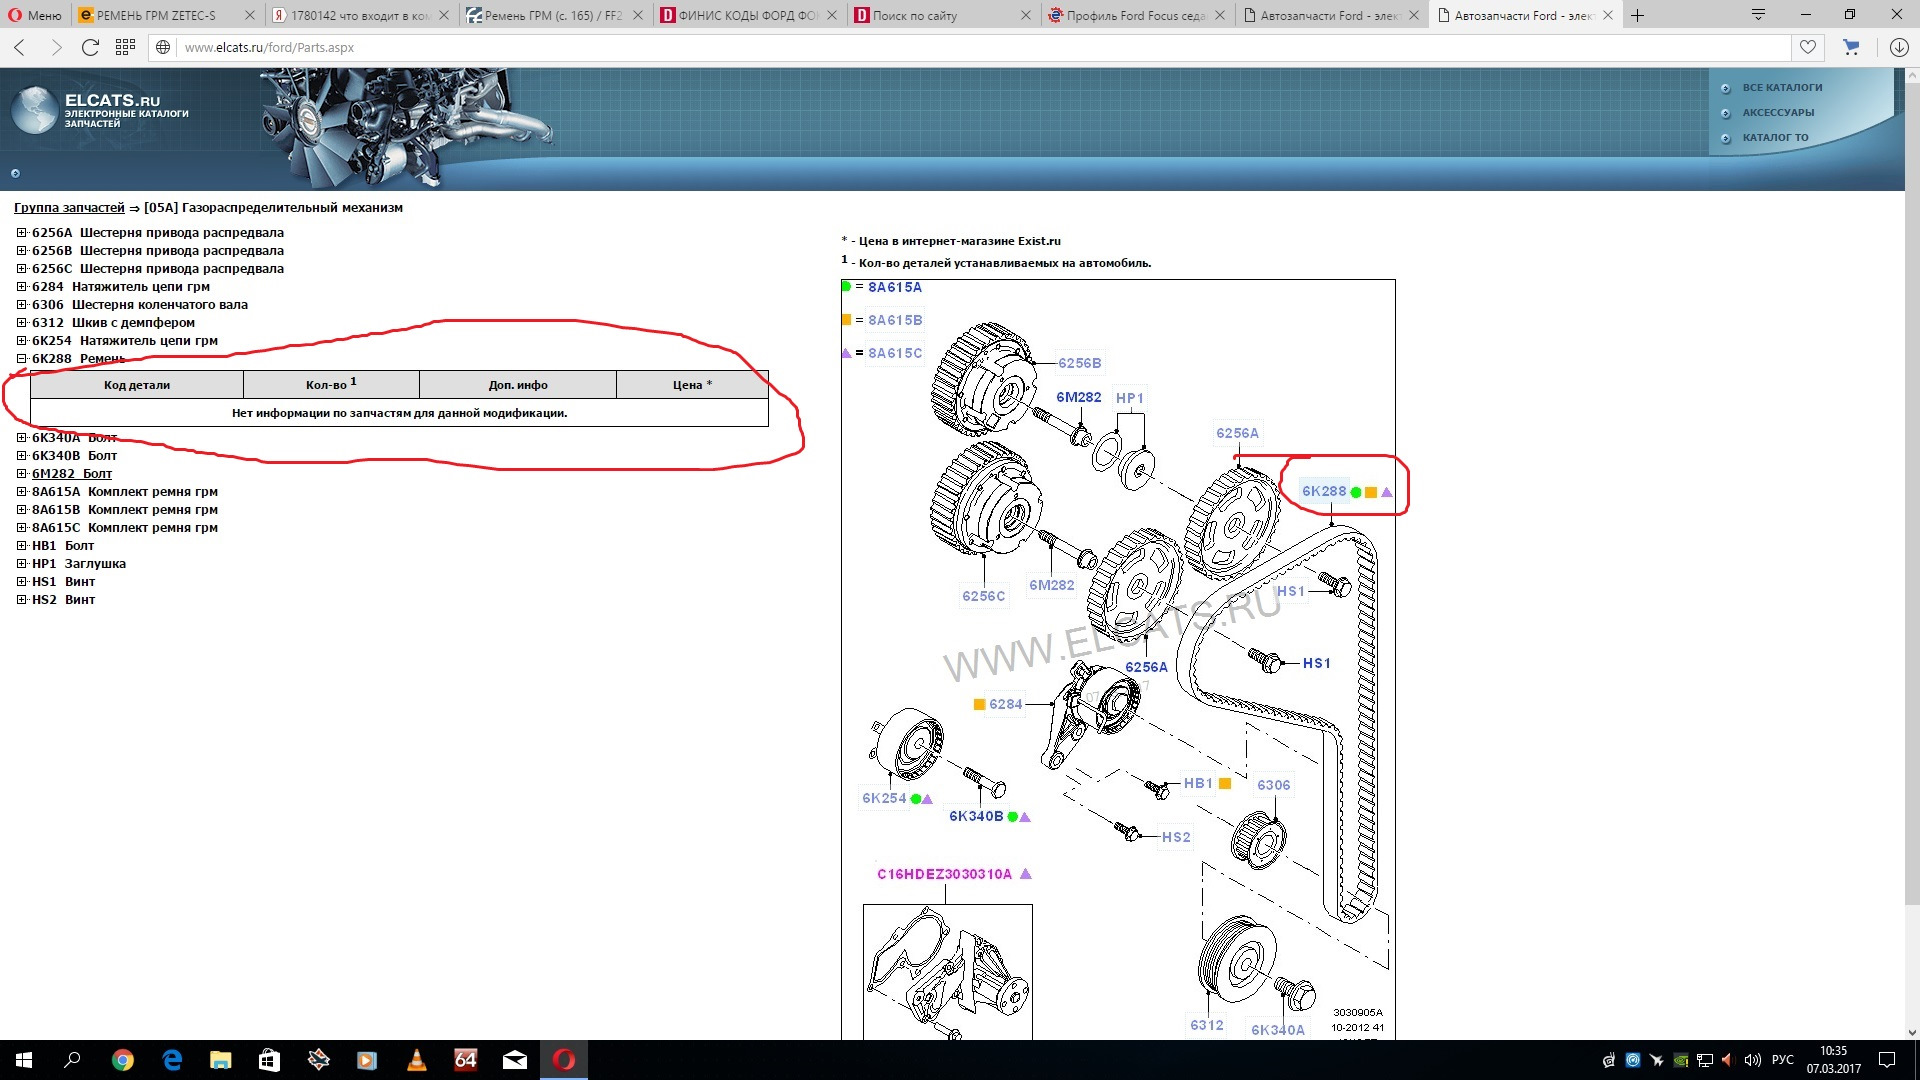Open the Opera tab menu icon
This screenshot has width=1920, height=1080.
(x=1758, y=15)
